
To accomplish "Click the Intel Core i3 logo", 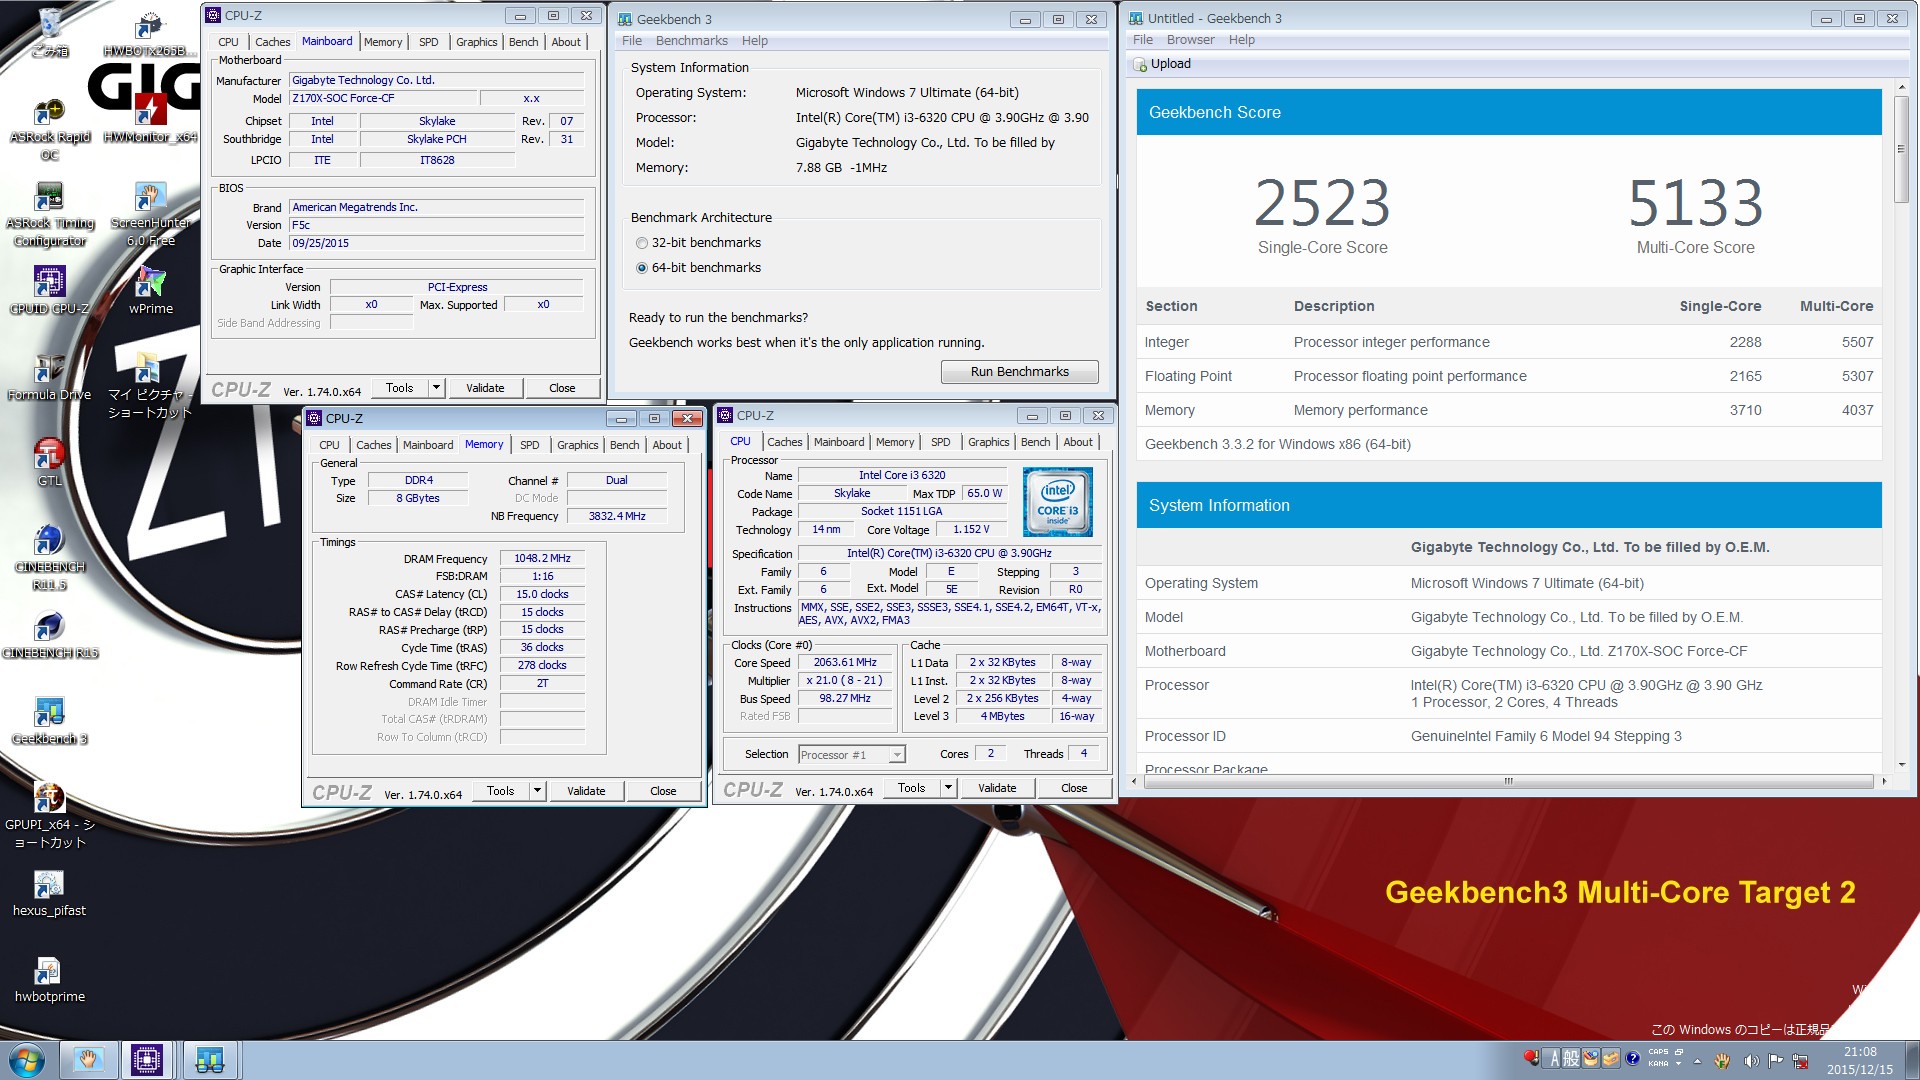I will click(x=1057, y=501).
